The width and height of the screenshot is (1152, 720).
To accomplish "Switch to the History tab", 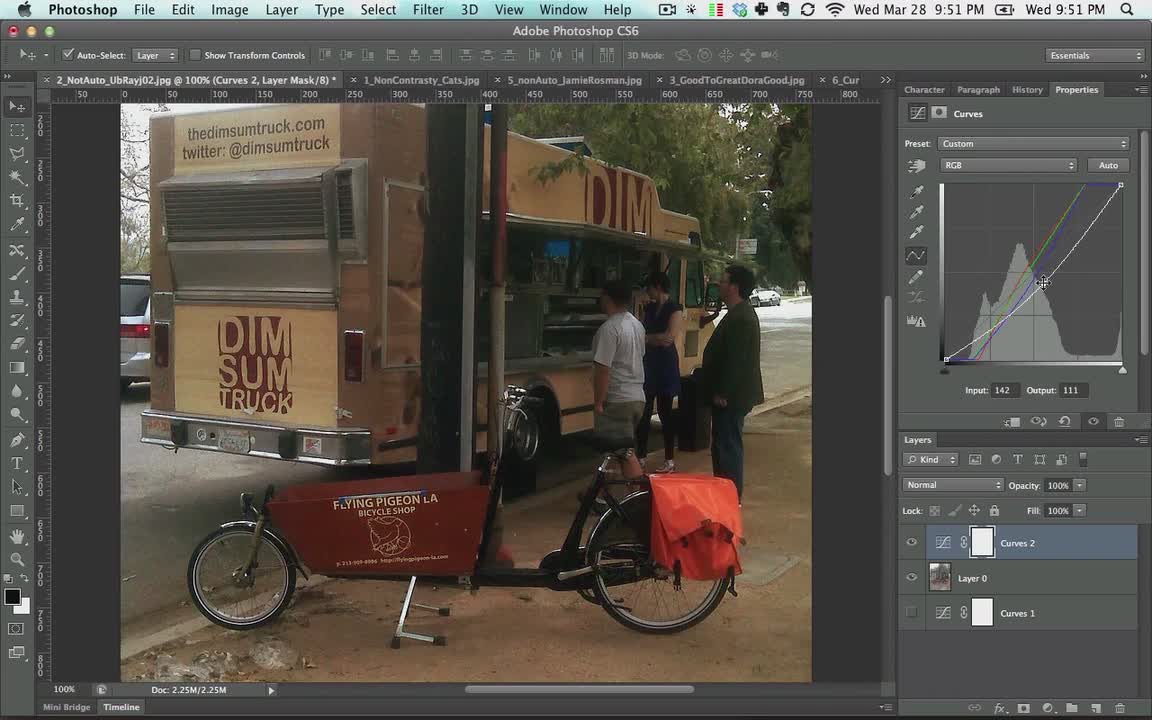I will point(1026,90).
